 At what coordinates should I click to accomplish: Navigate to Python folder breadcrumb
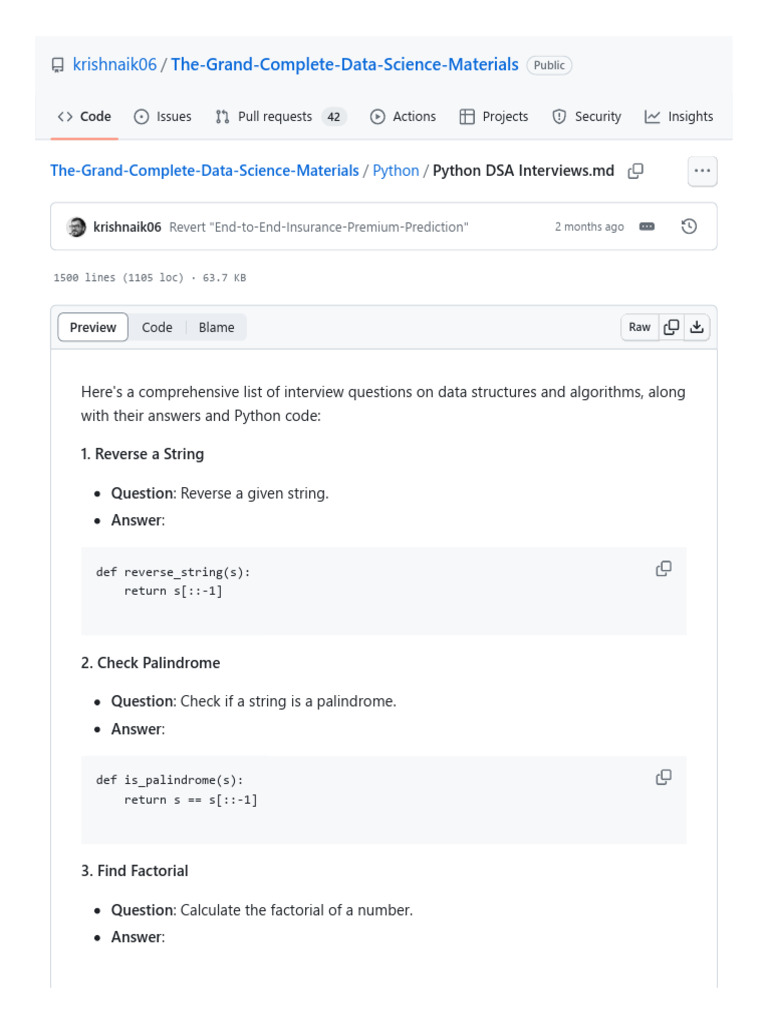(x=396, y=171)
